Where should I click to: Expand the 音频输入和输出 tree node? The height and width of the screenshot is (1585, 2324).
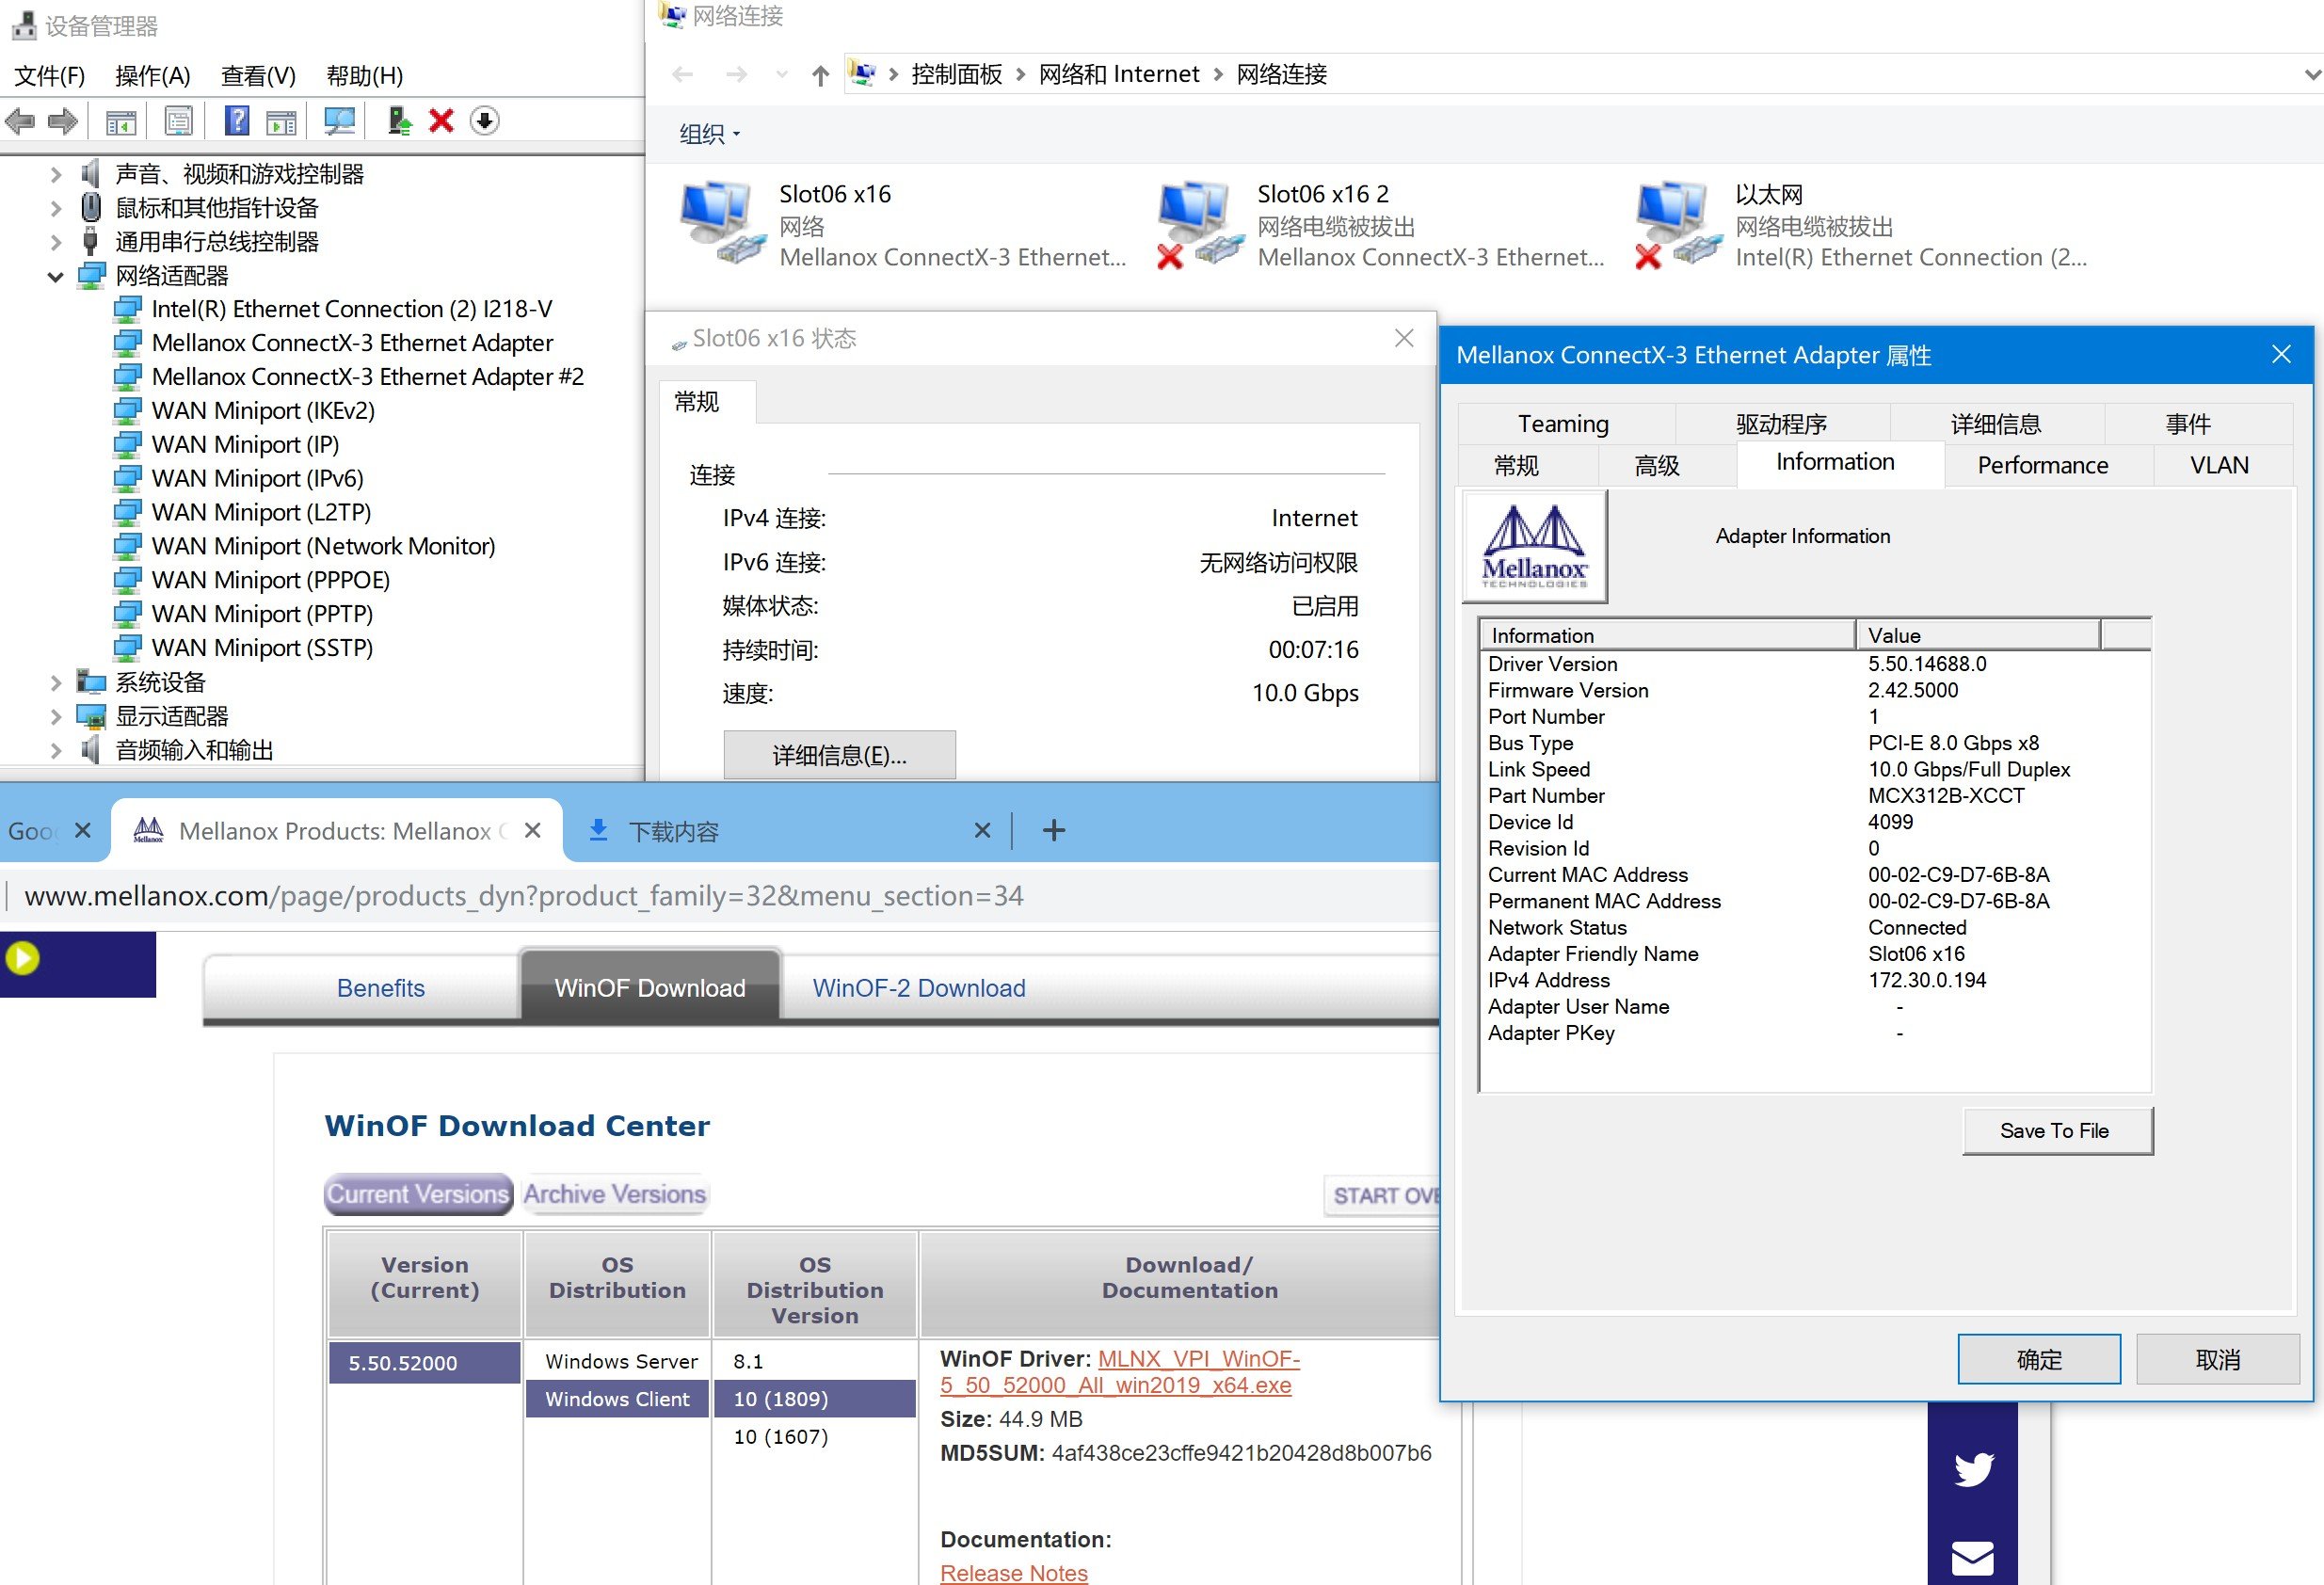pyautogui.click(x=56, y=750)
